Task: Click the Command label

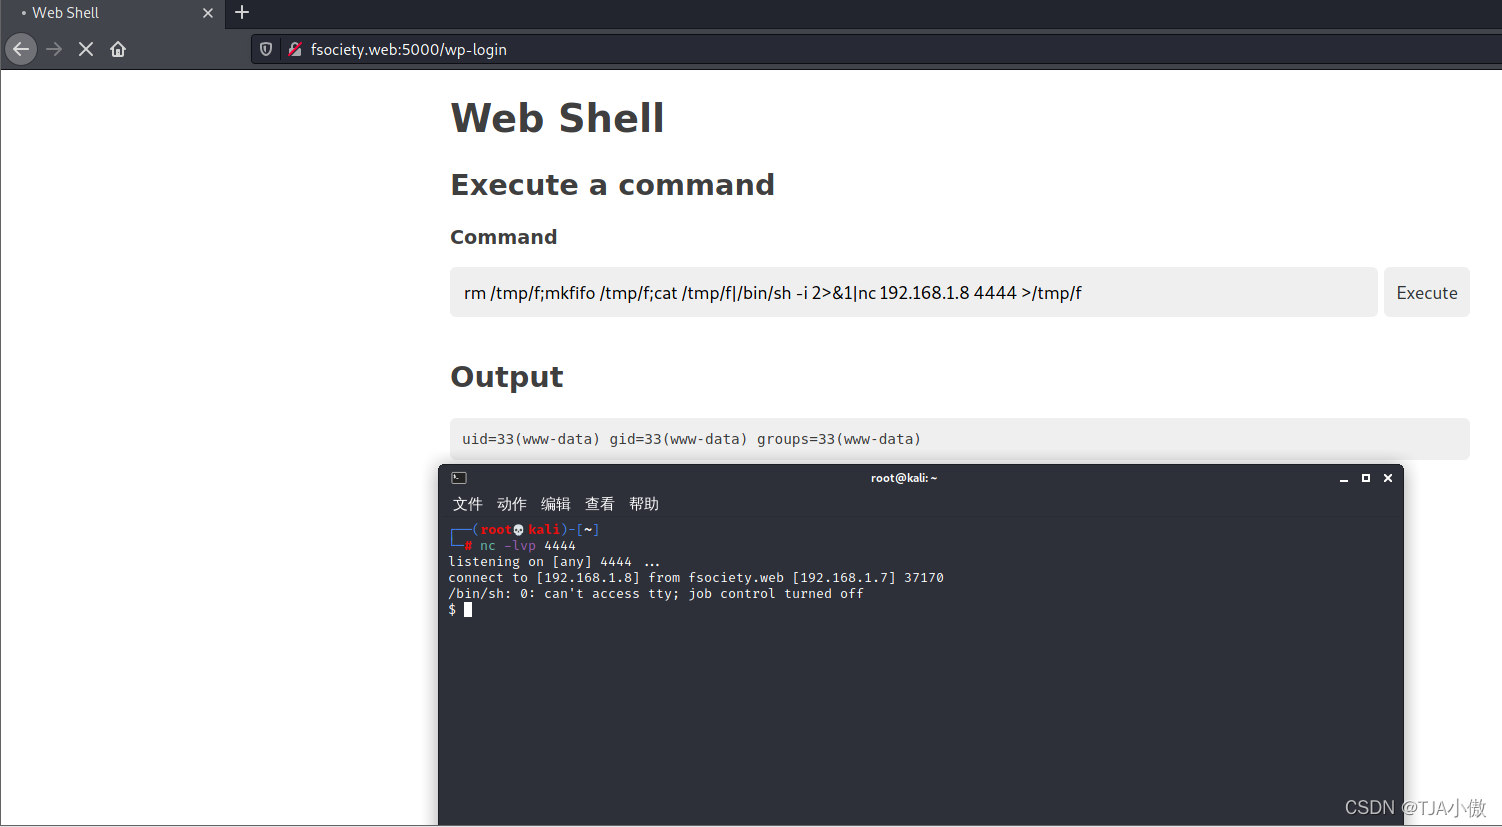Action: (x=503, y=237)
